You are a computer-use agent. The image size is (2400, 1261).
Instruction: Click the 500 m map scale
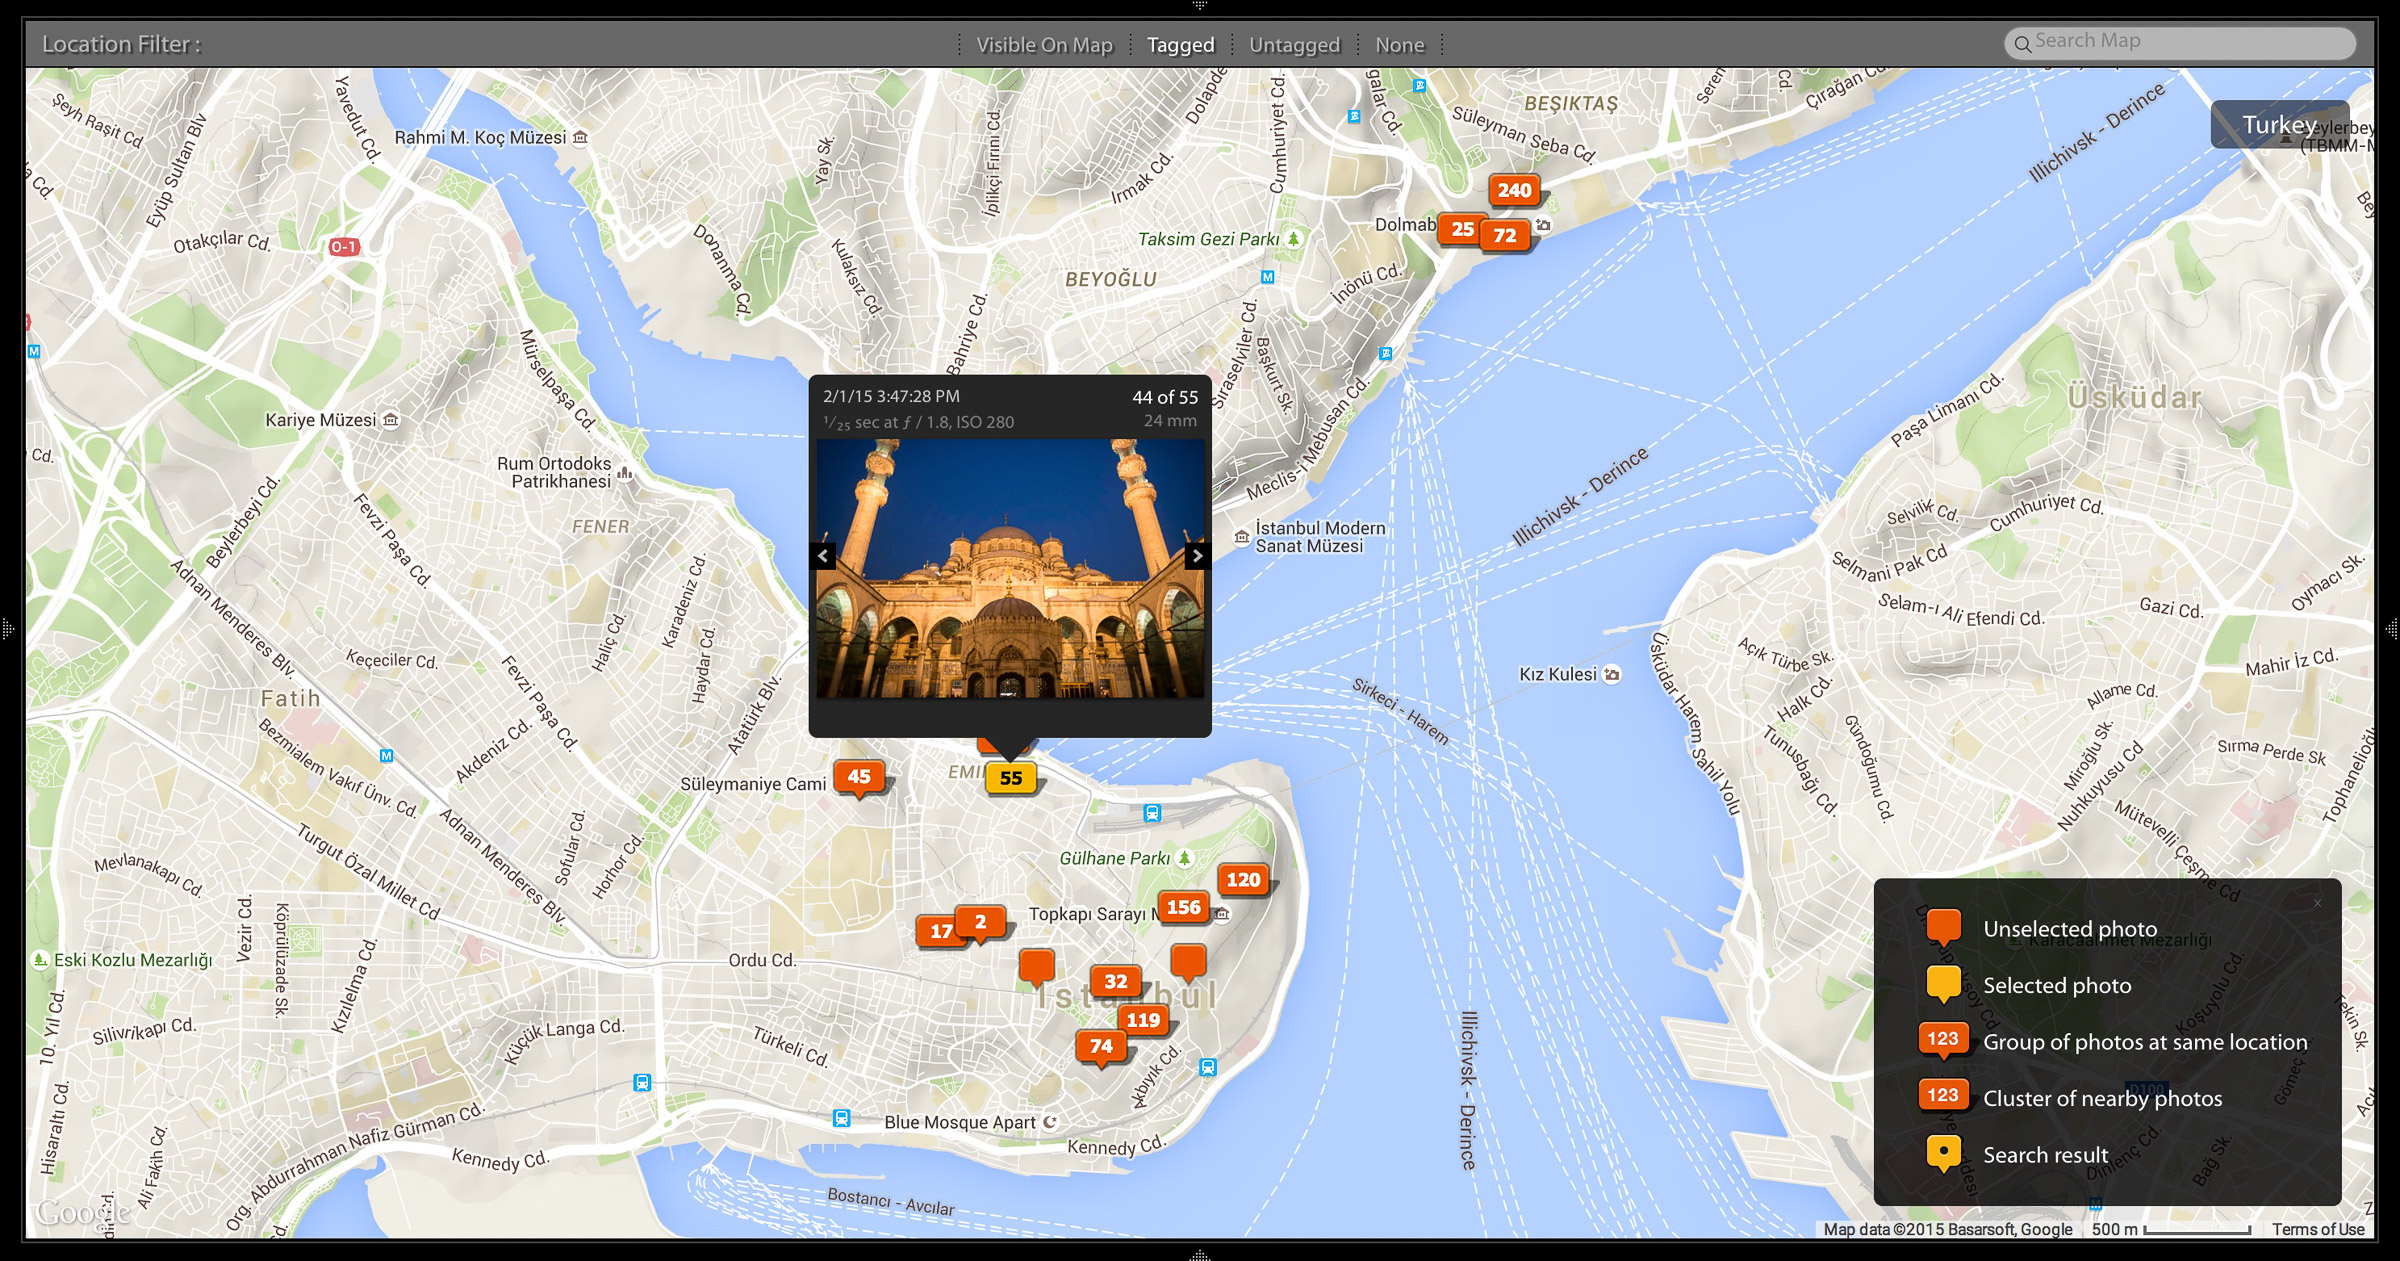pyautogui.click(x=2170, y=1229)
